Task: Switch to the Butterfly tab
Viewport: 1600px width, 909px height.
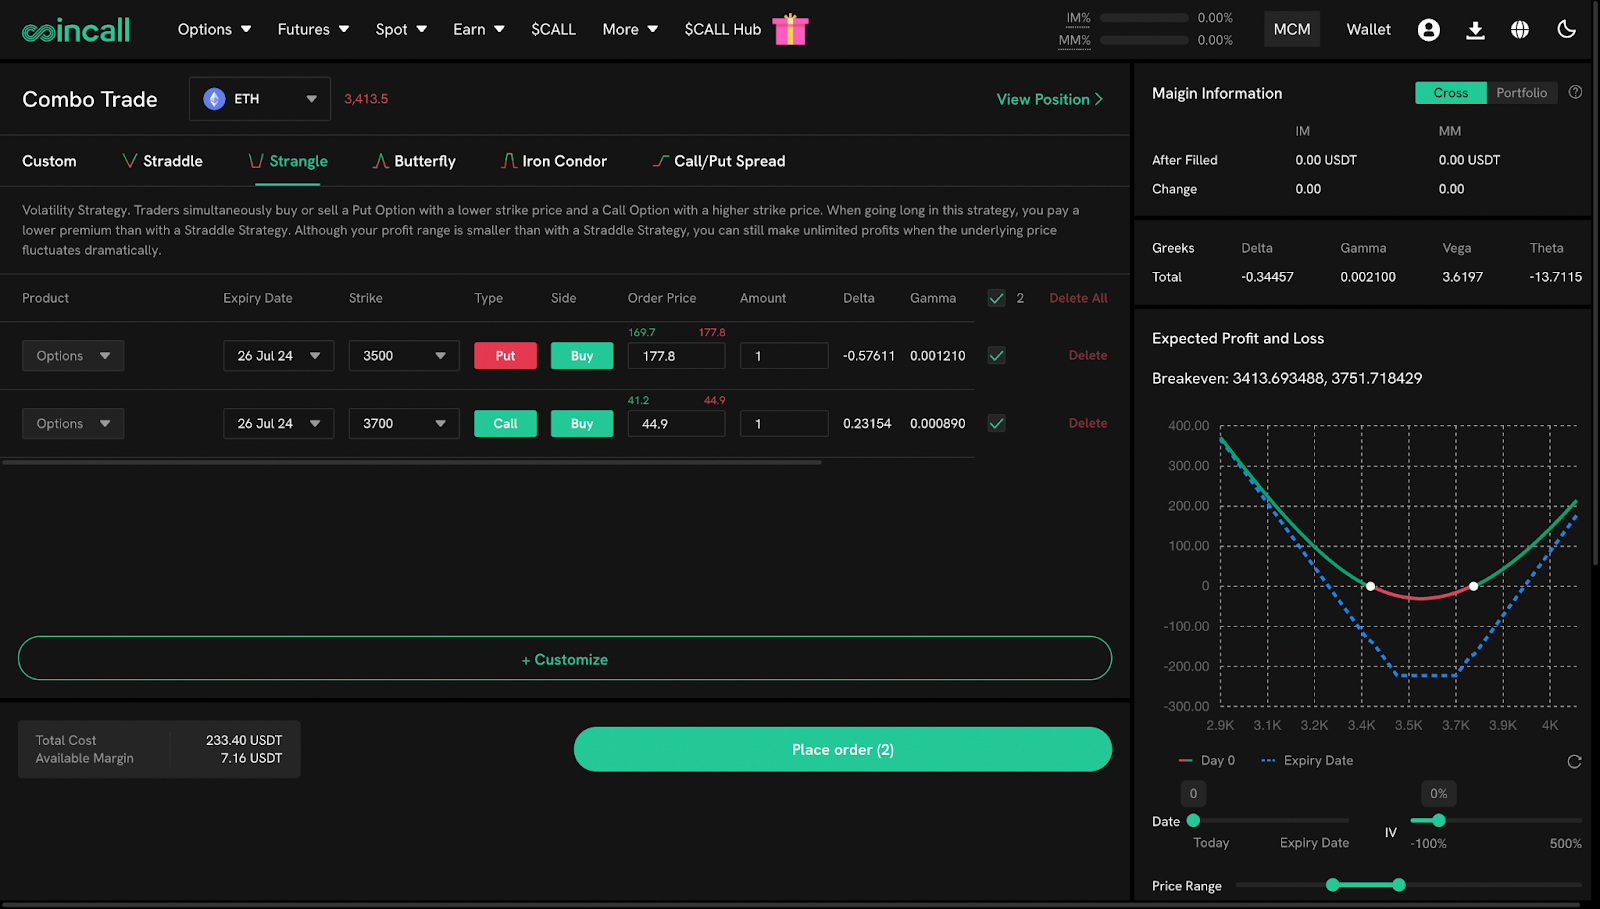Action: click(x=414, y=161)
